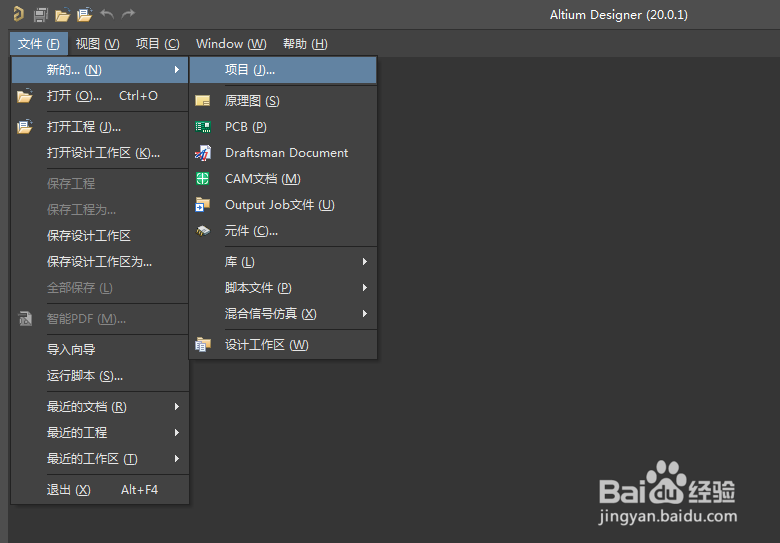The height and width of the screenshot is (543, 780).
Task: Create new CAM文档 (M)
Action: [x=283, y=179]
